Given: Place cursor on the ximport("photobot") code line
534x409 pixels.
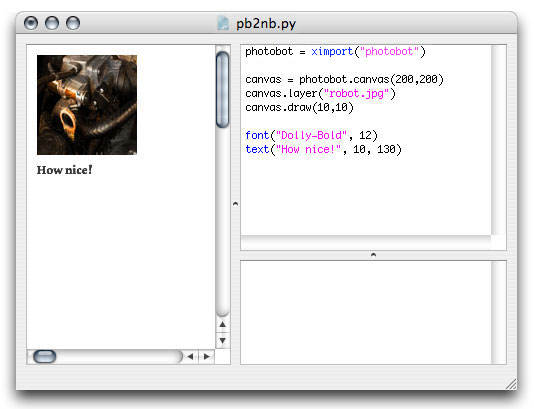Looking at the screenshot, I should coord(335,52).
